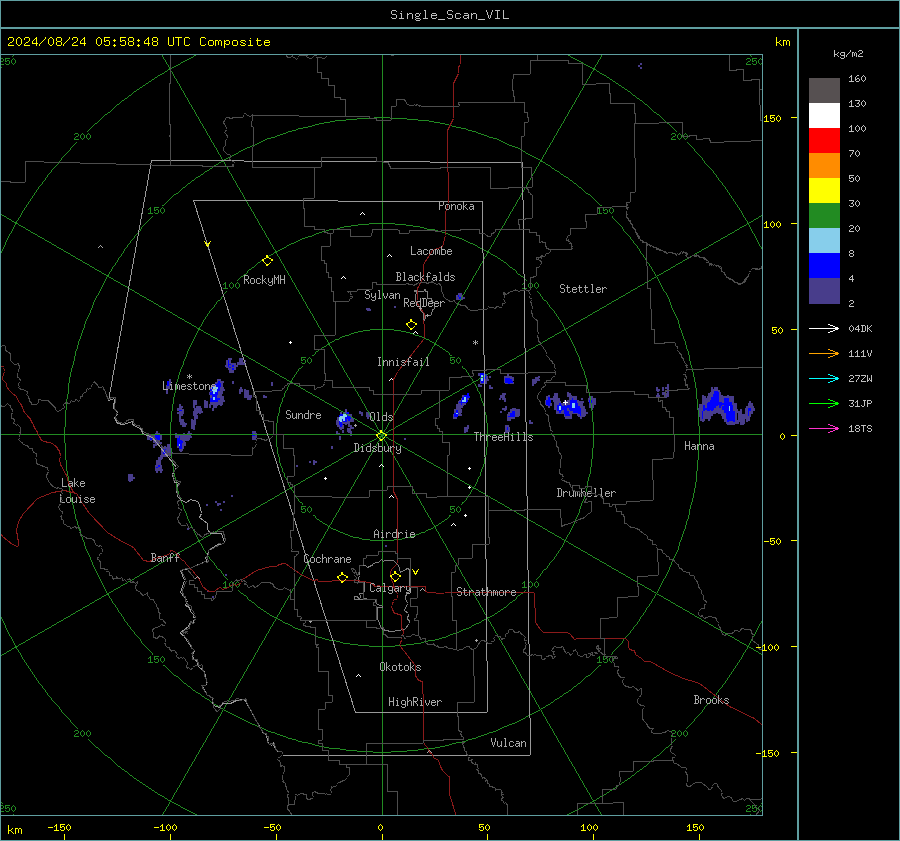Click the RockyMH label

(x=264, y=280)
